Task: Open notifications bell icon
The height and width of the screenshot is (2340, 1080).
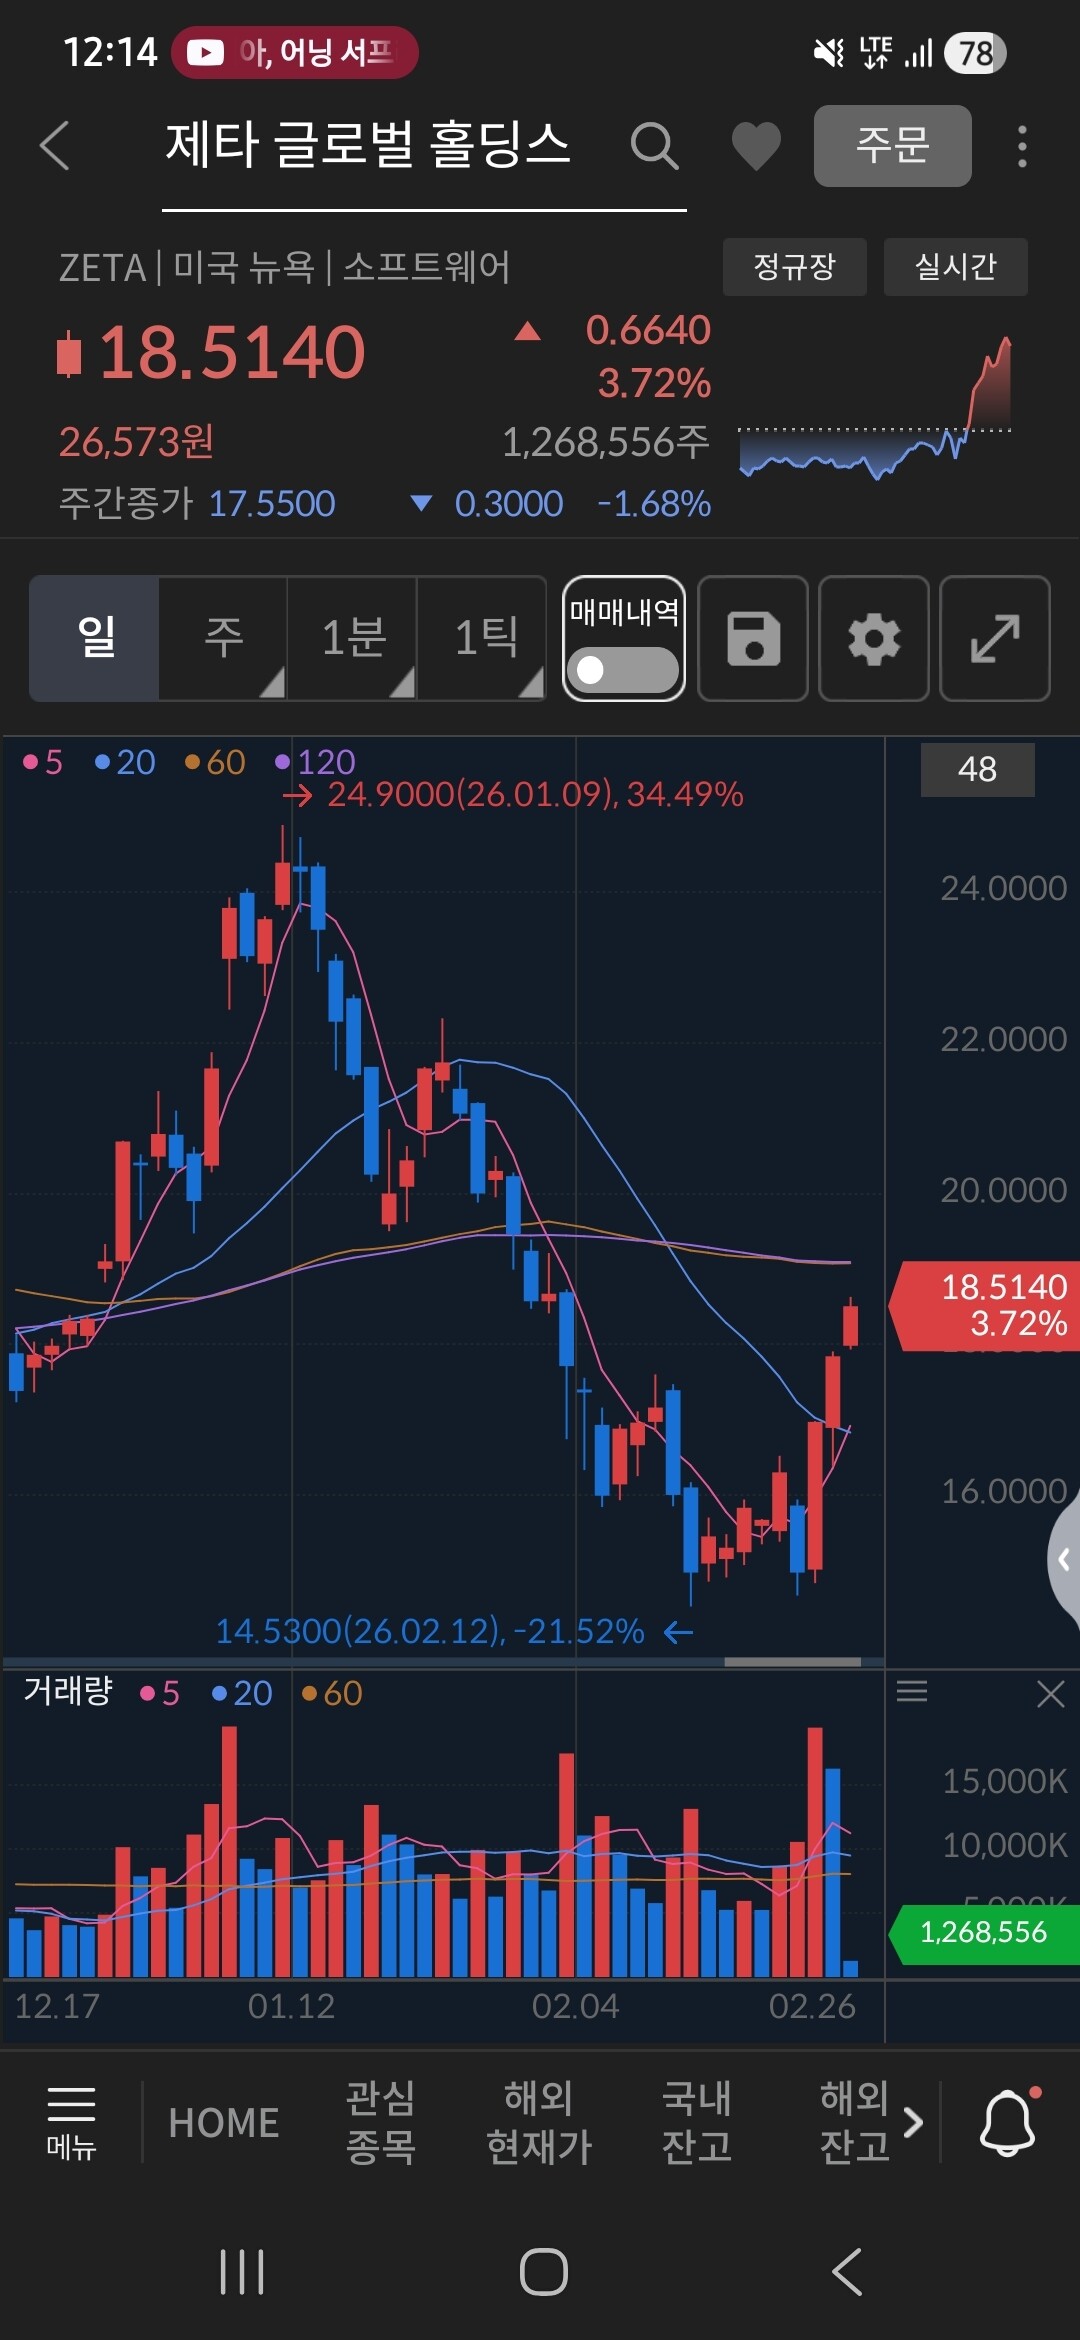Action: [x=1008, y=2122]
